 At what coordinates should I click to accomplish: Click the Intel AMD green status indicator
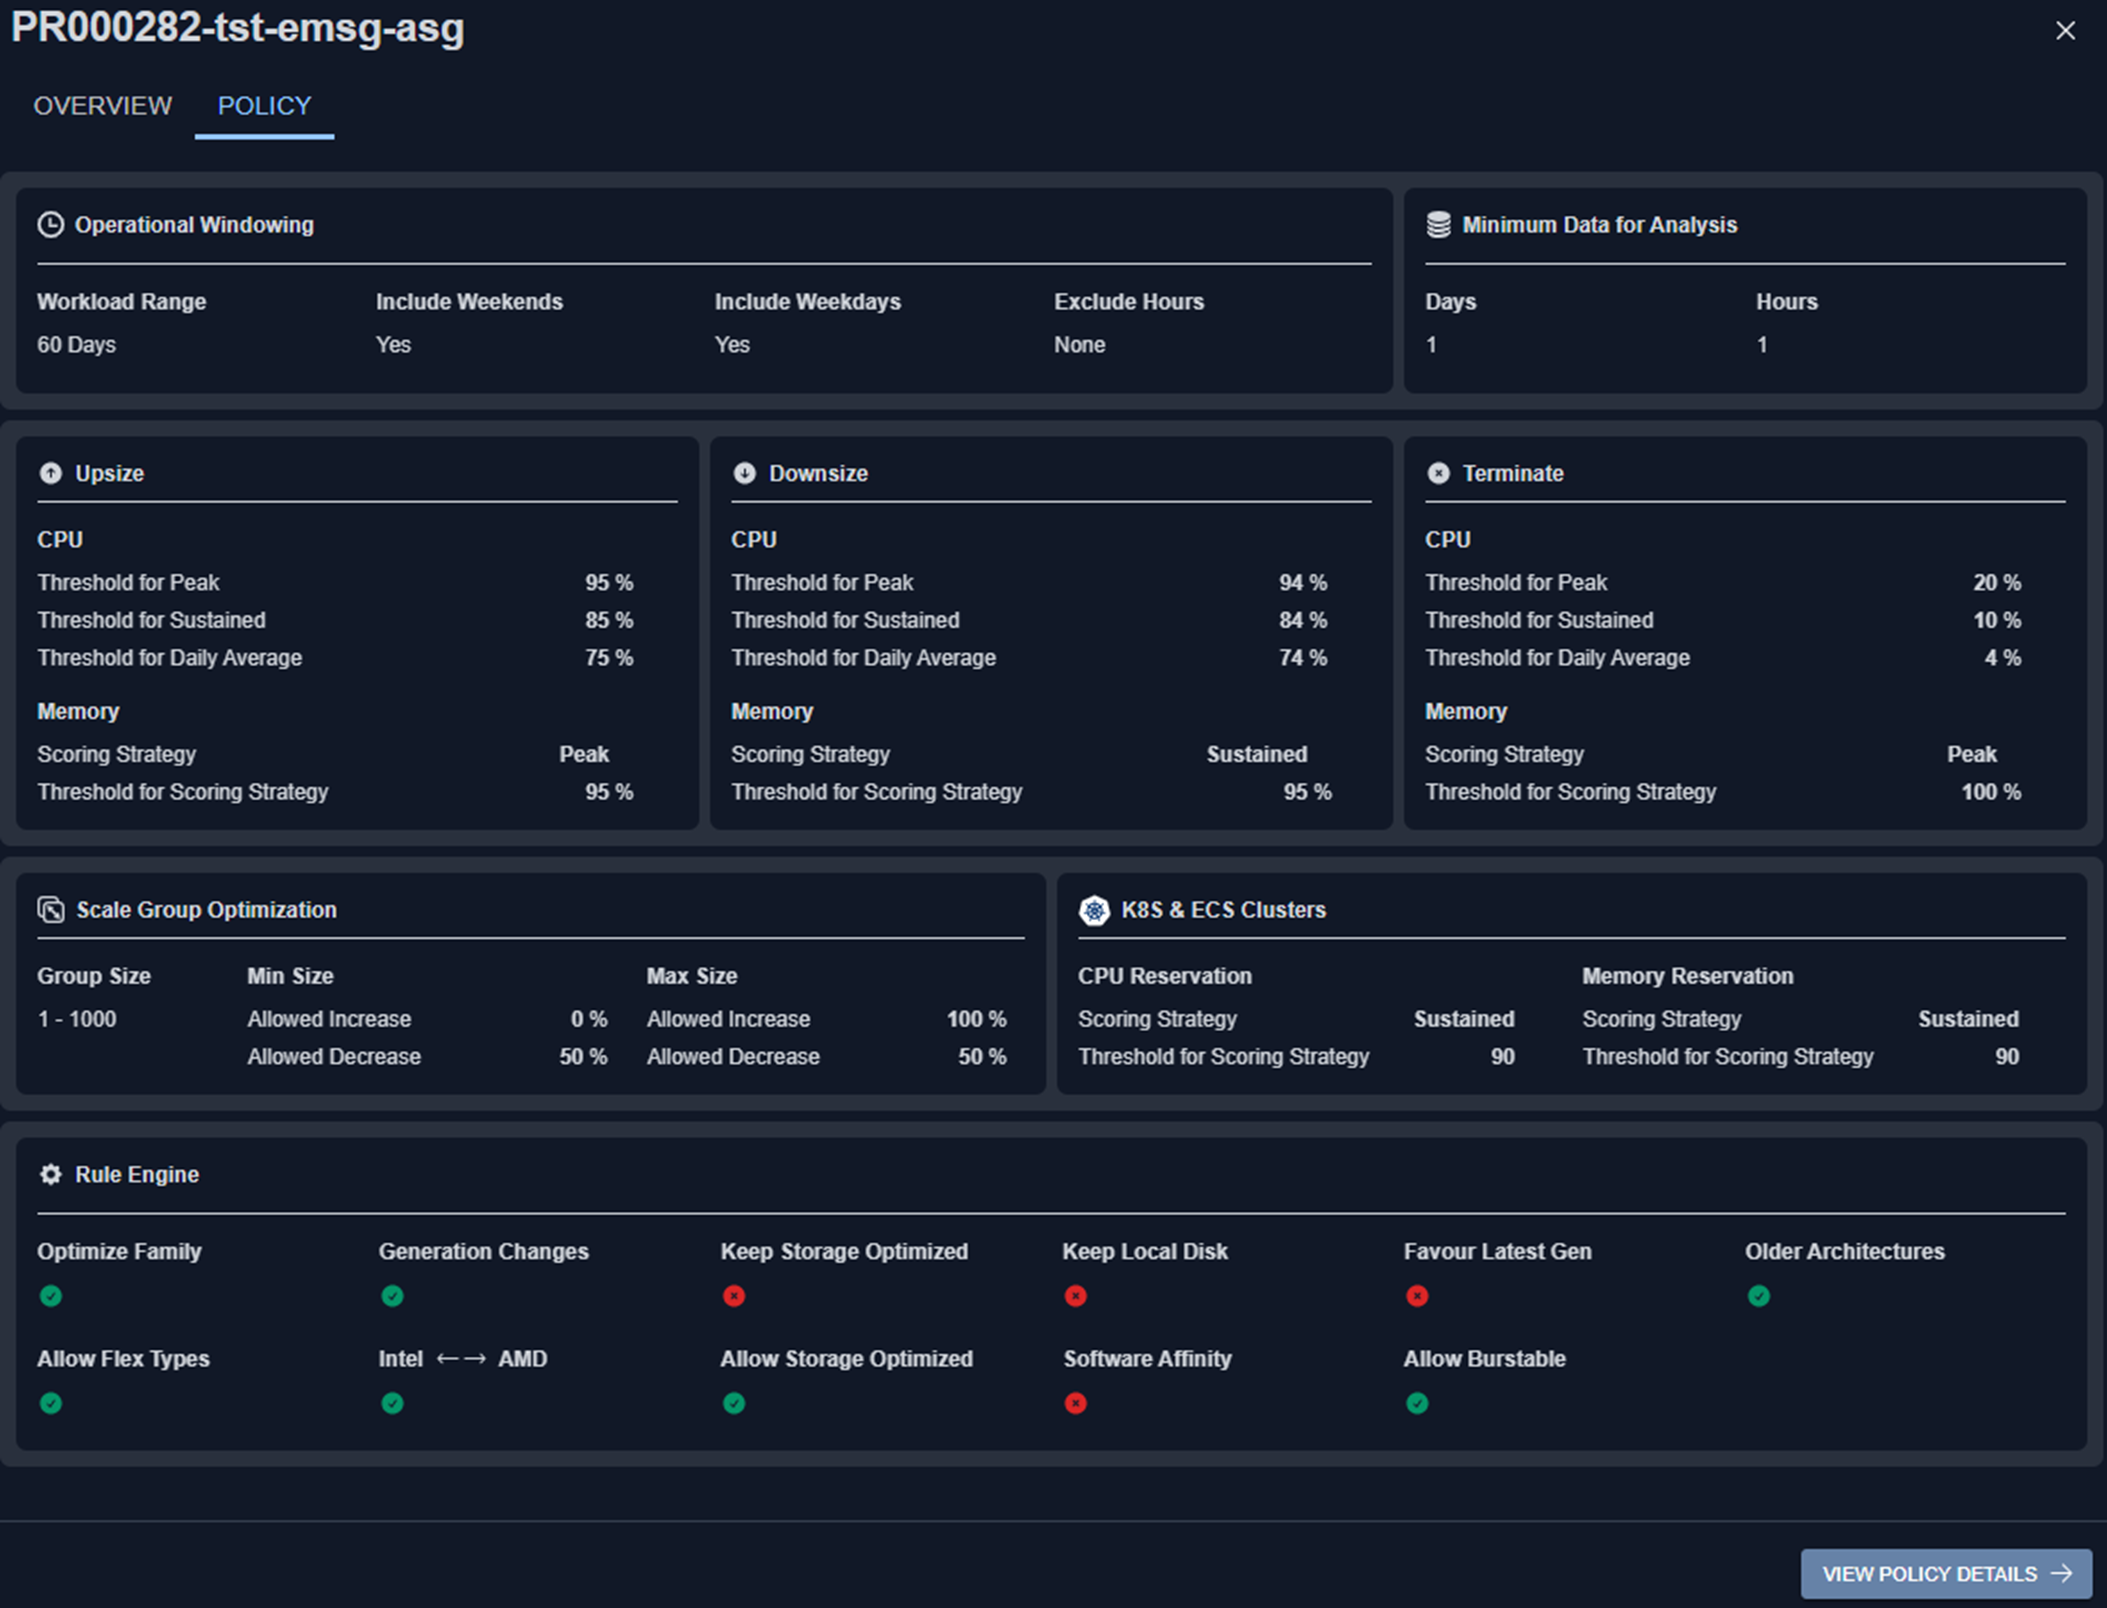392,1403
